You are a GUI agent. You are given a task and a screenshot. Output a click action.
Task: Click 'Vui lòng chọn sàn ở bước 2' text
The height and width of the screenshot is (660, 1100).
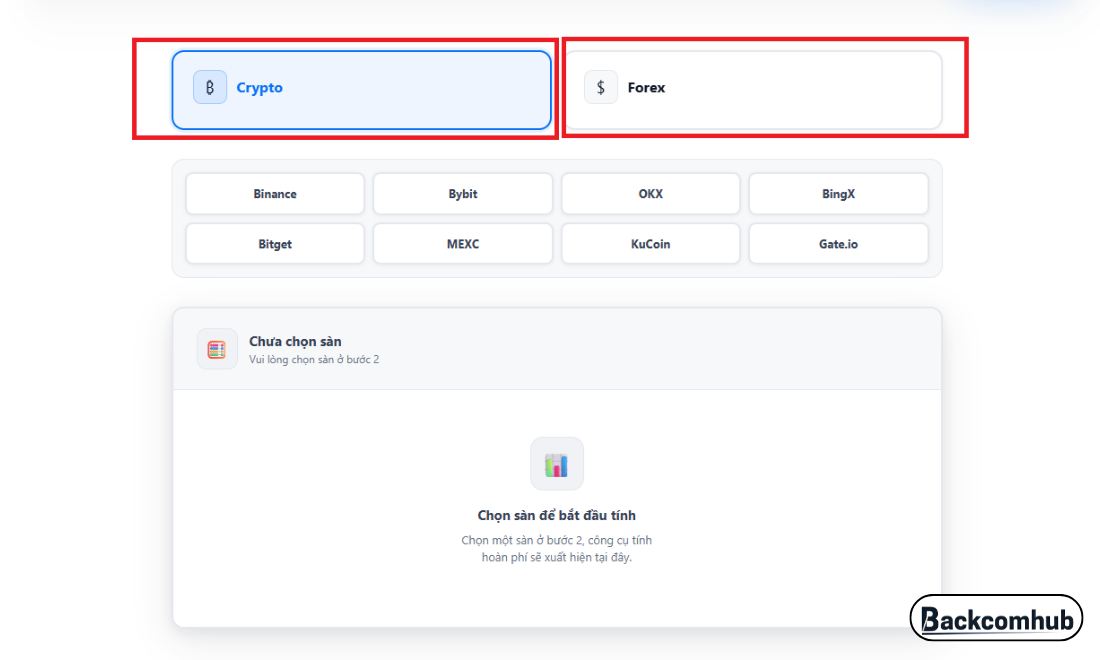[314, 359]
